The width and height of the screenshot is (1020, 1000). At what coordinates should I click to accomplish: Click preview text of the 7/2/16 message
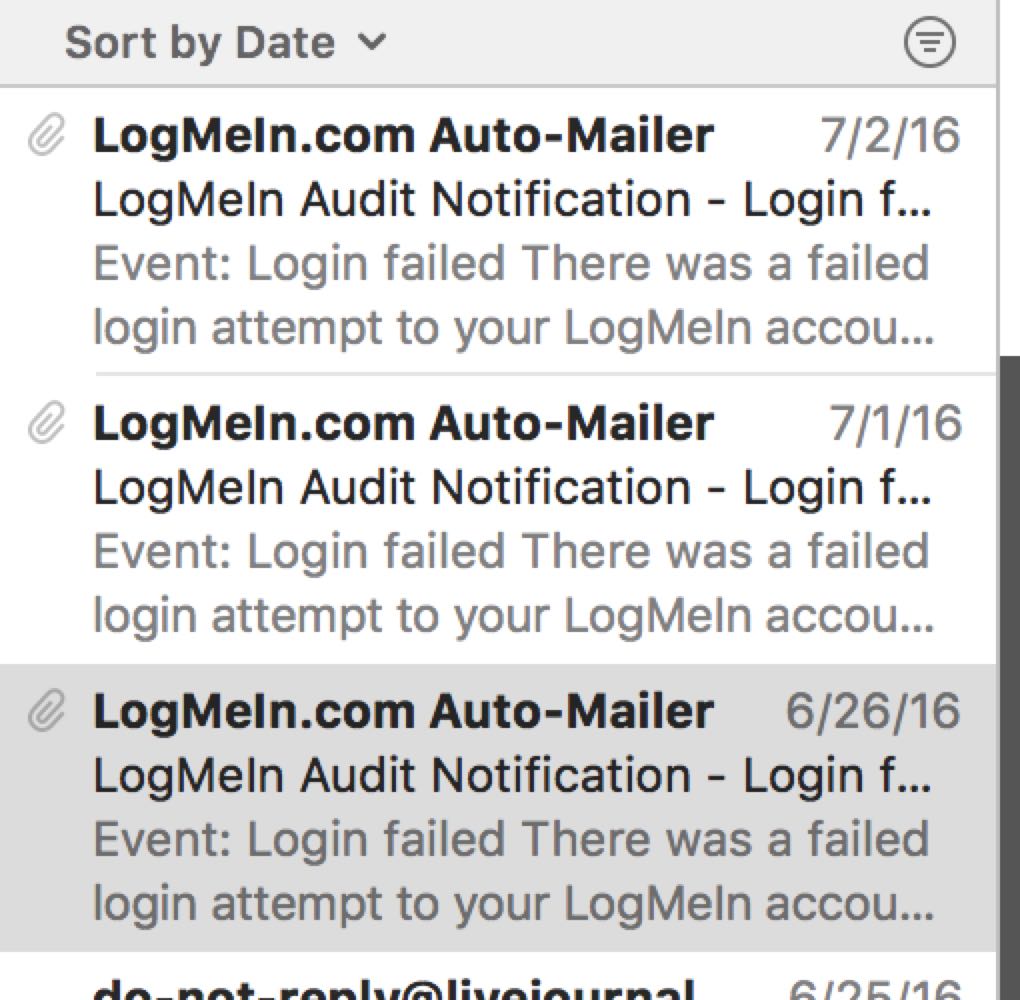(514, 295)
